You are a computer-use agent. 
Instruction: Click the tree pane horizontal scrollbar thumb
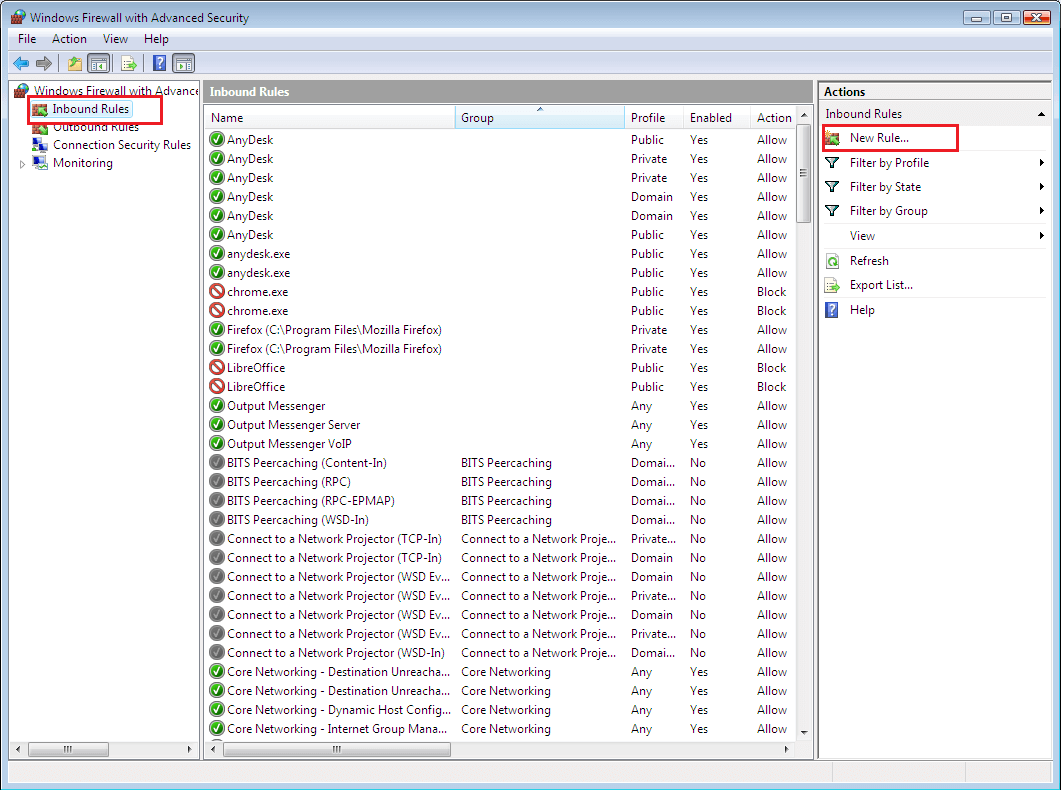68,749
